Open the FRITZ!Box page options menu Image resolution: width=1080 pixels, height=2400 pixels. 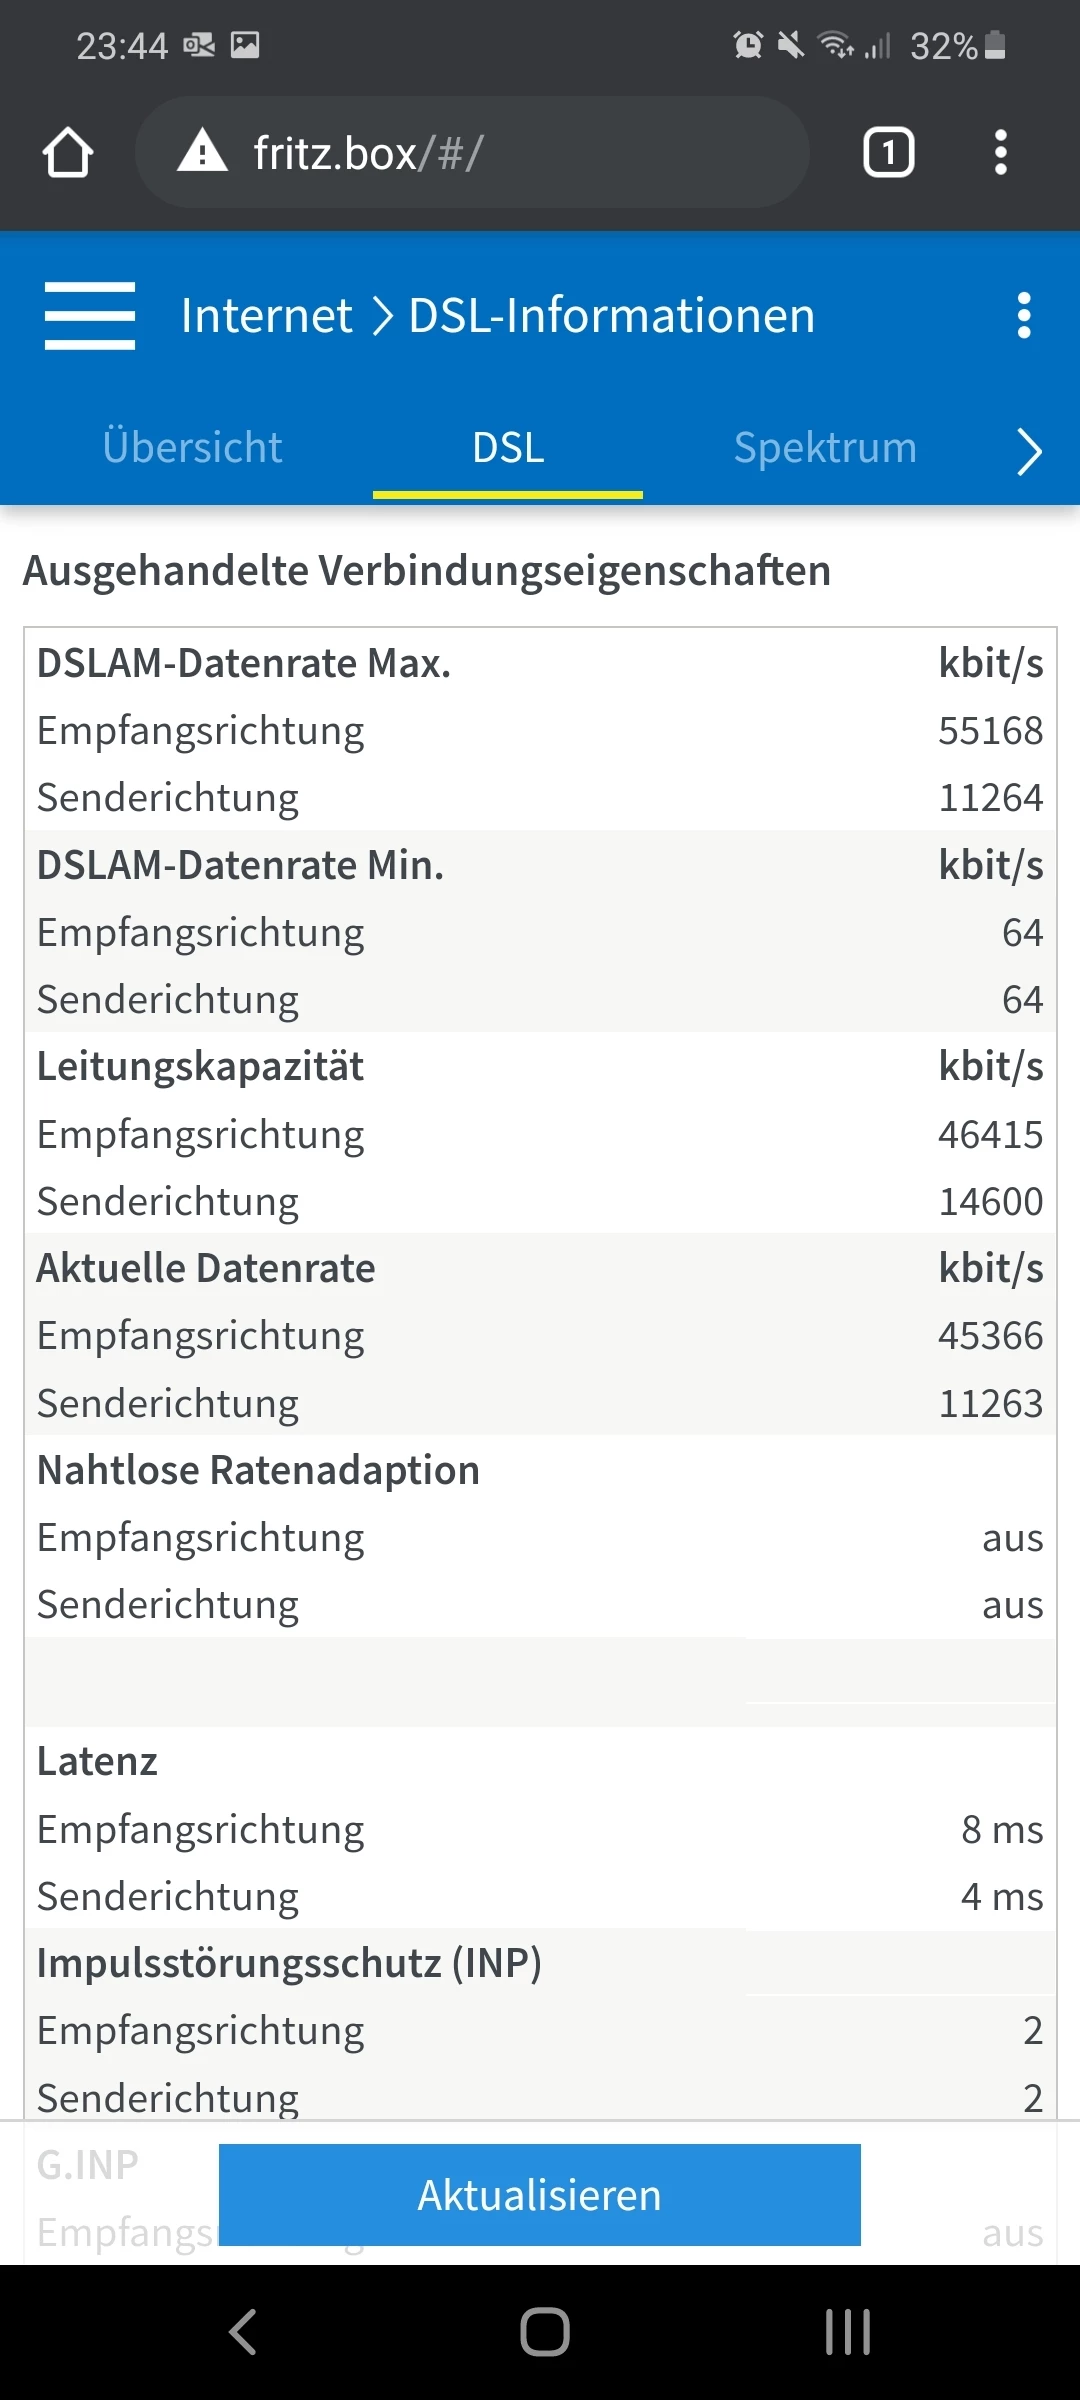pyautogui.click(x=1023, y=316)
